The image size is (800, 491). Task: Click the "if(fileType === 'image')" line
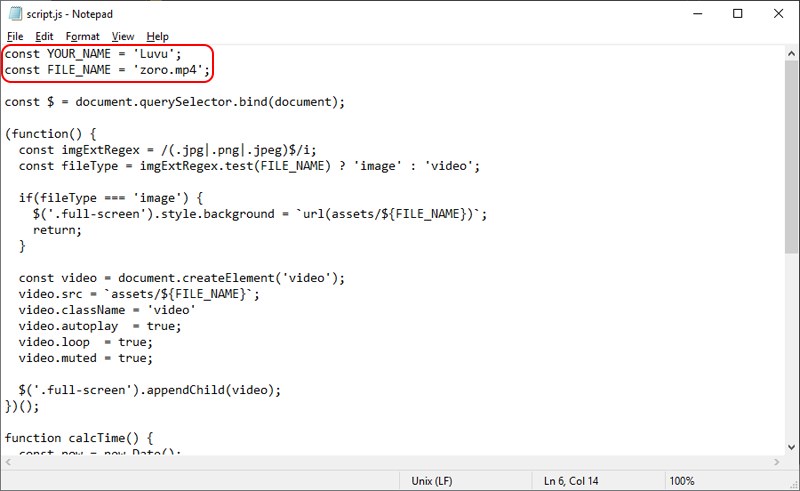tap(111, 198)
